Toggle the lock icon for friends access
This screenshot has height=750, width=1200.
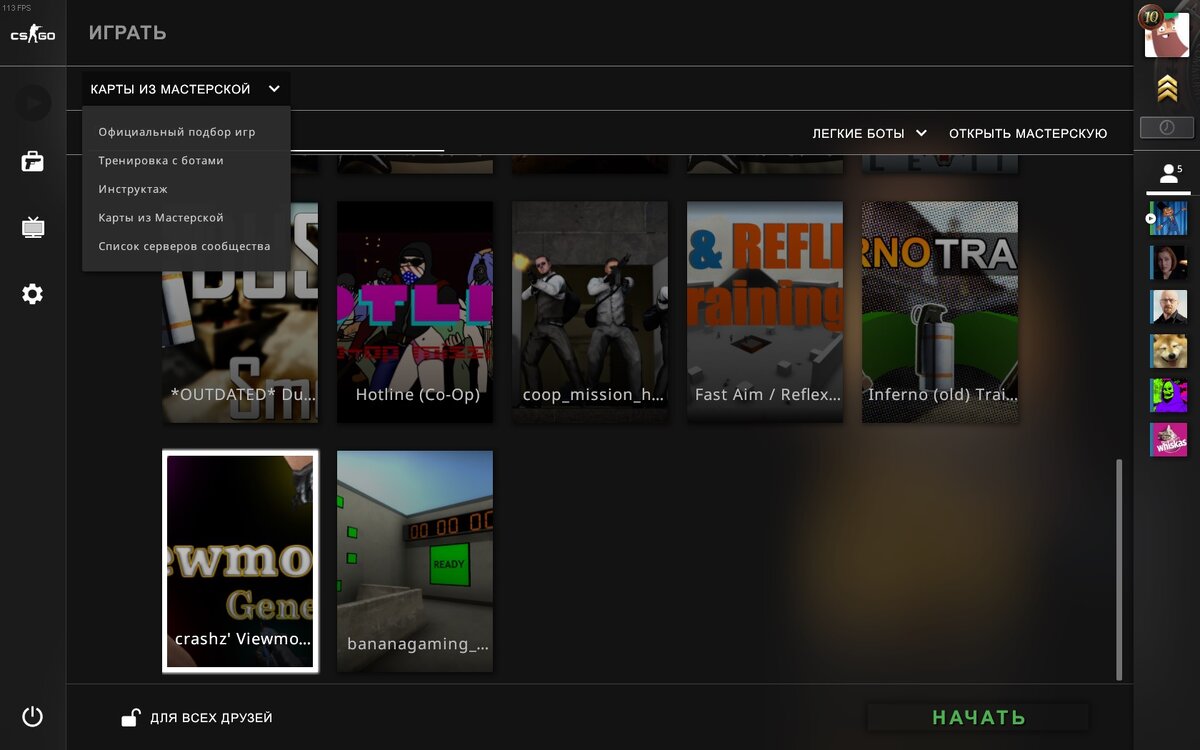130,716
